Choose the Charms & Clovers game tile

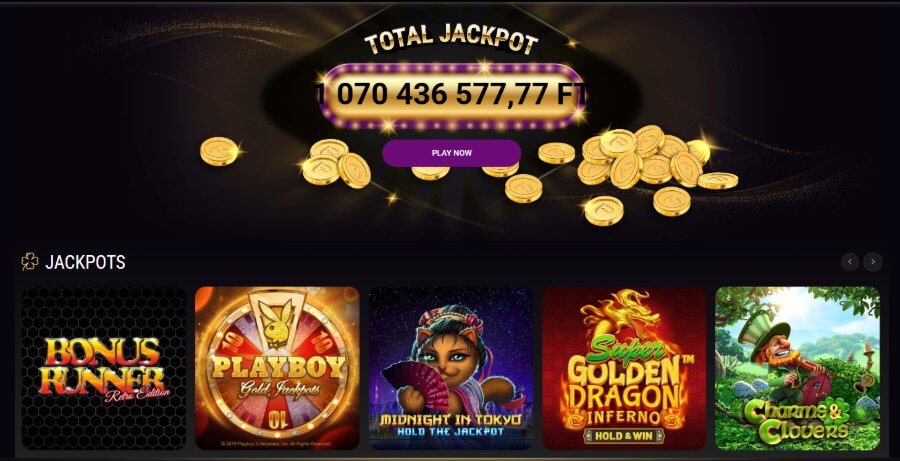tap(797, 368)
